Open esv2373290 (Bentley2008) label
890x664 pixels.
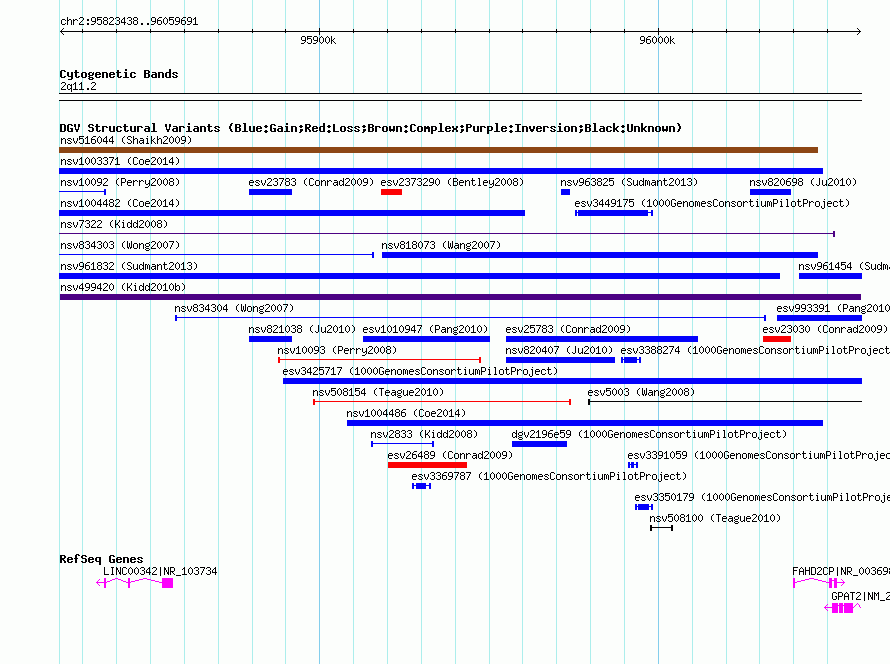(x=452, y=182)
